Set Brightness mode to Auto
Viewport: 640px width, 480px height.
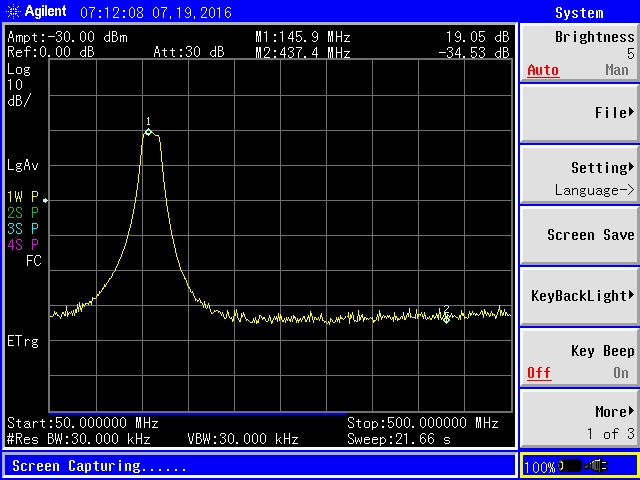coord(542,70)
